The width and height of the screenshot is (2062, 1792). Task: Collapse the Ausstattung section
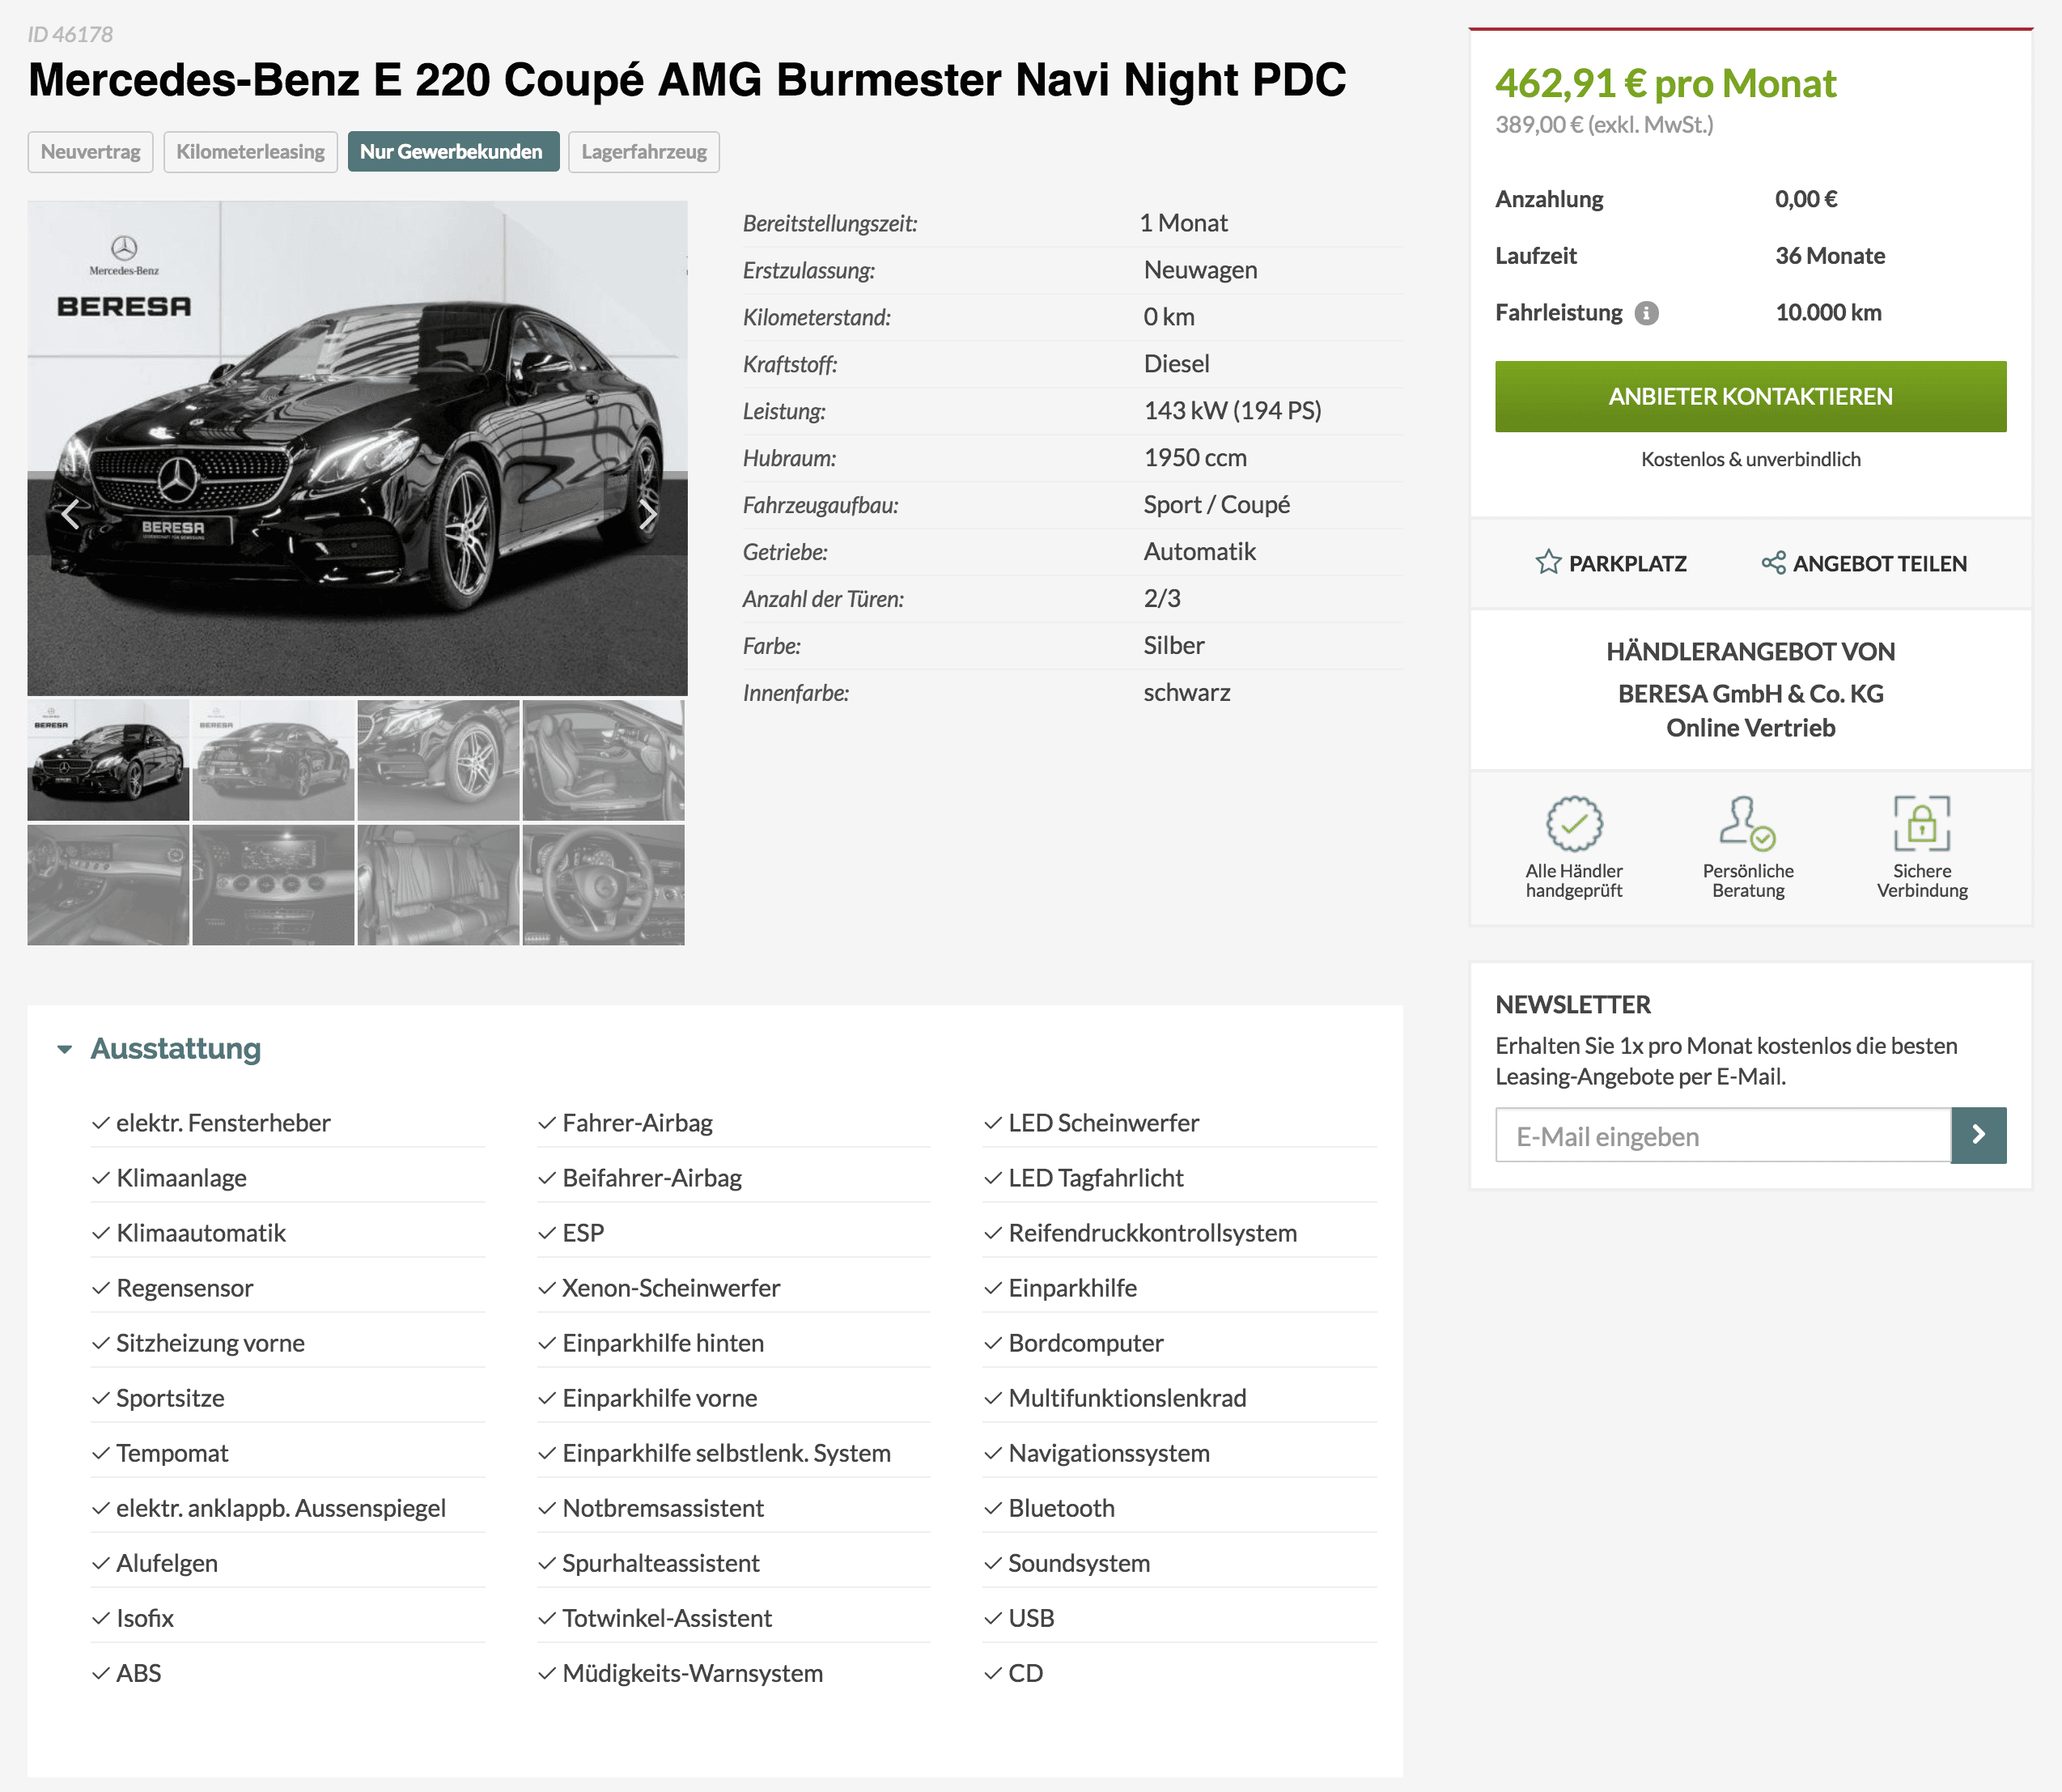(65, 1049)
